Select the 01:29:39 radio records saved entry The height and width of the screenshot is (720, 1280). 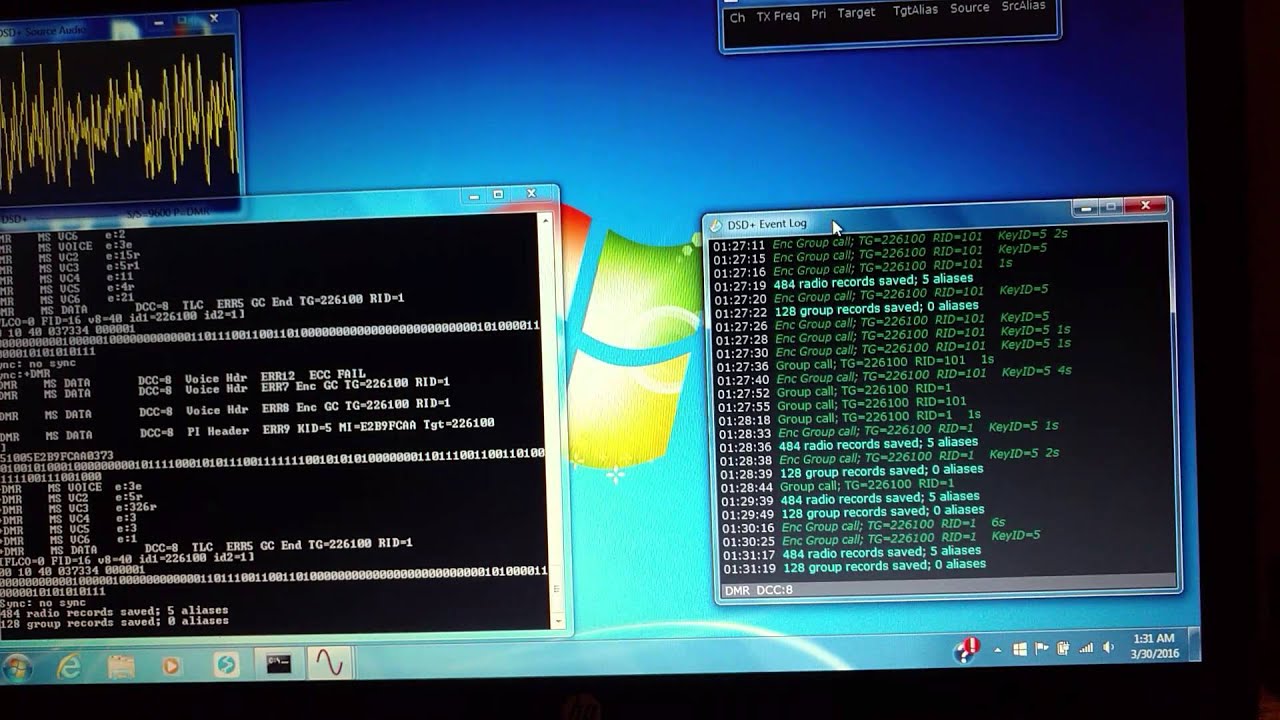[850, 499]
